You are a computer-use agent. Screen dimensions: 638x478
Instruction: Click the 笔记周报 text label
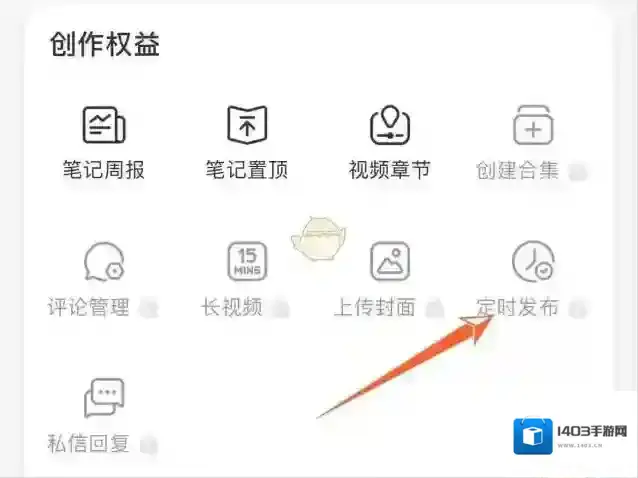[104, 170]
